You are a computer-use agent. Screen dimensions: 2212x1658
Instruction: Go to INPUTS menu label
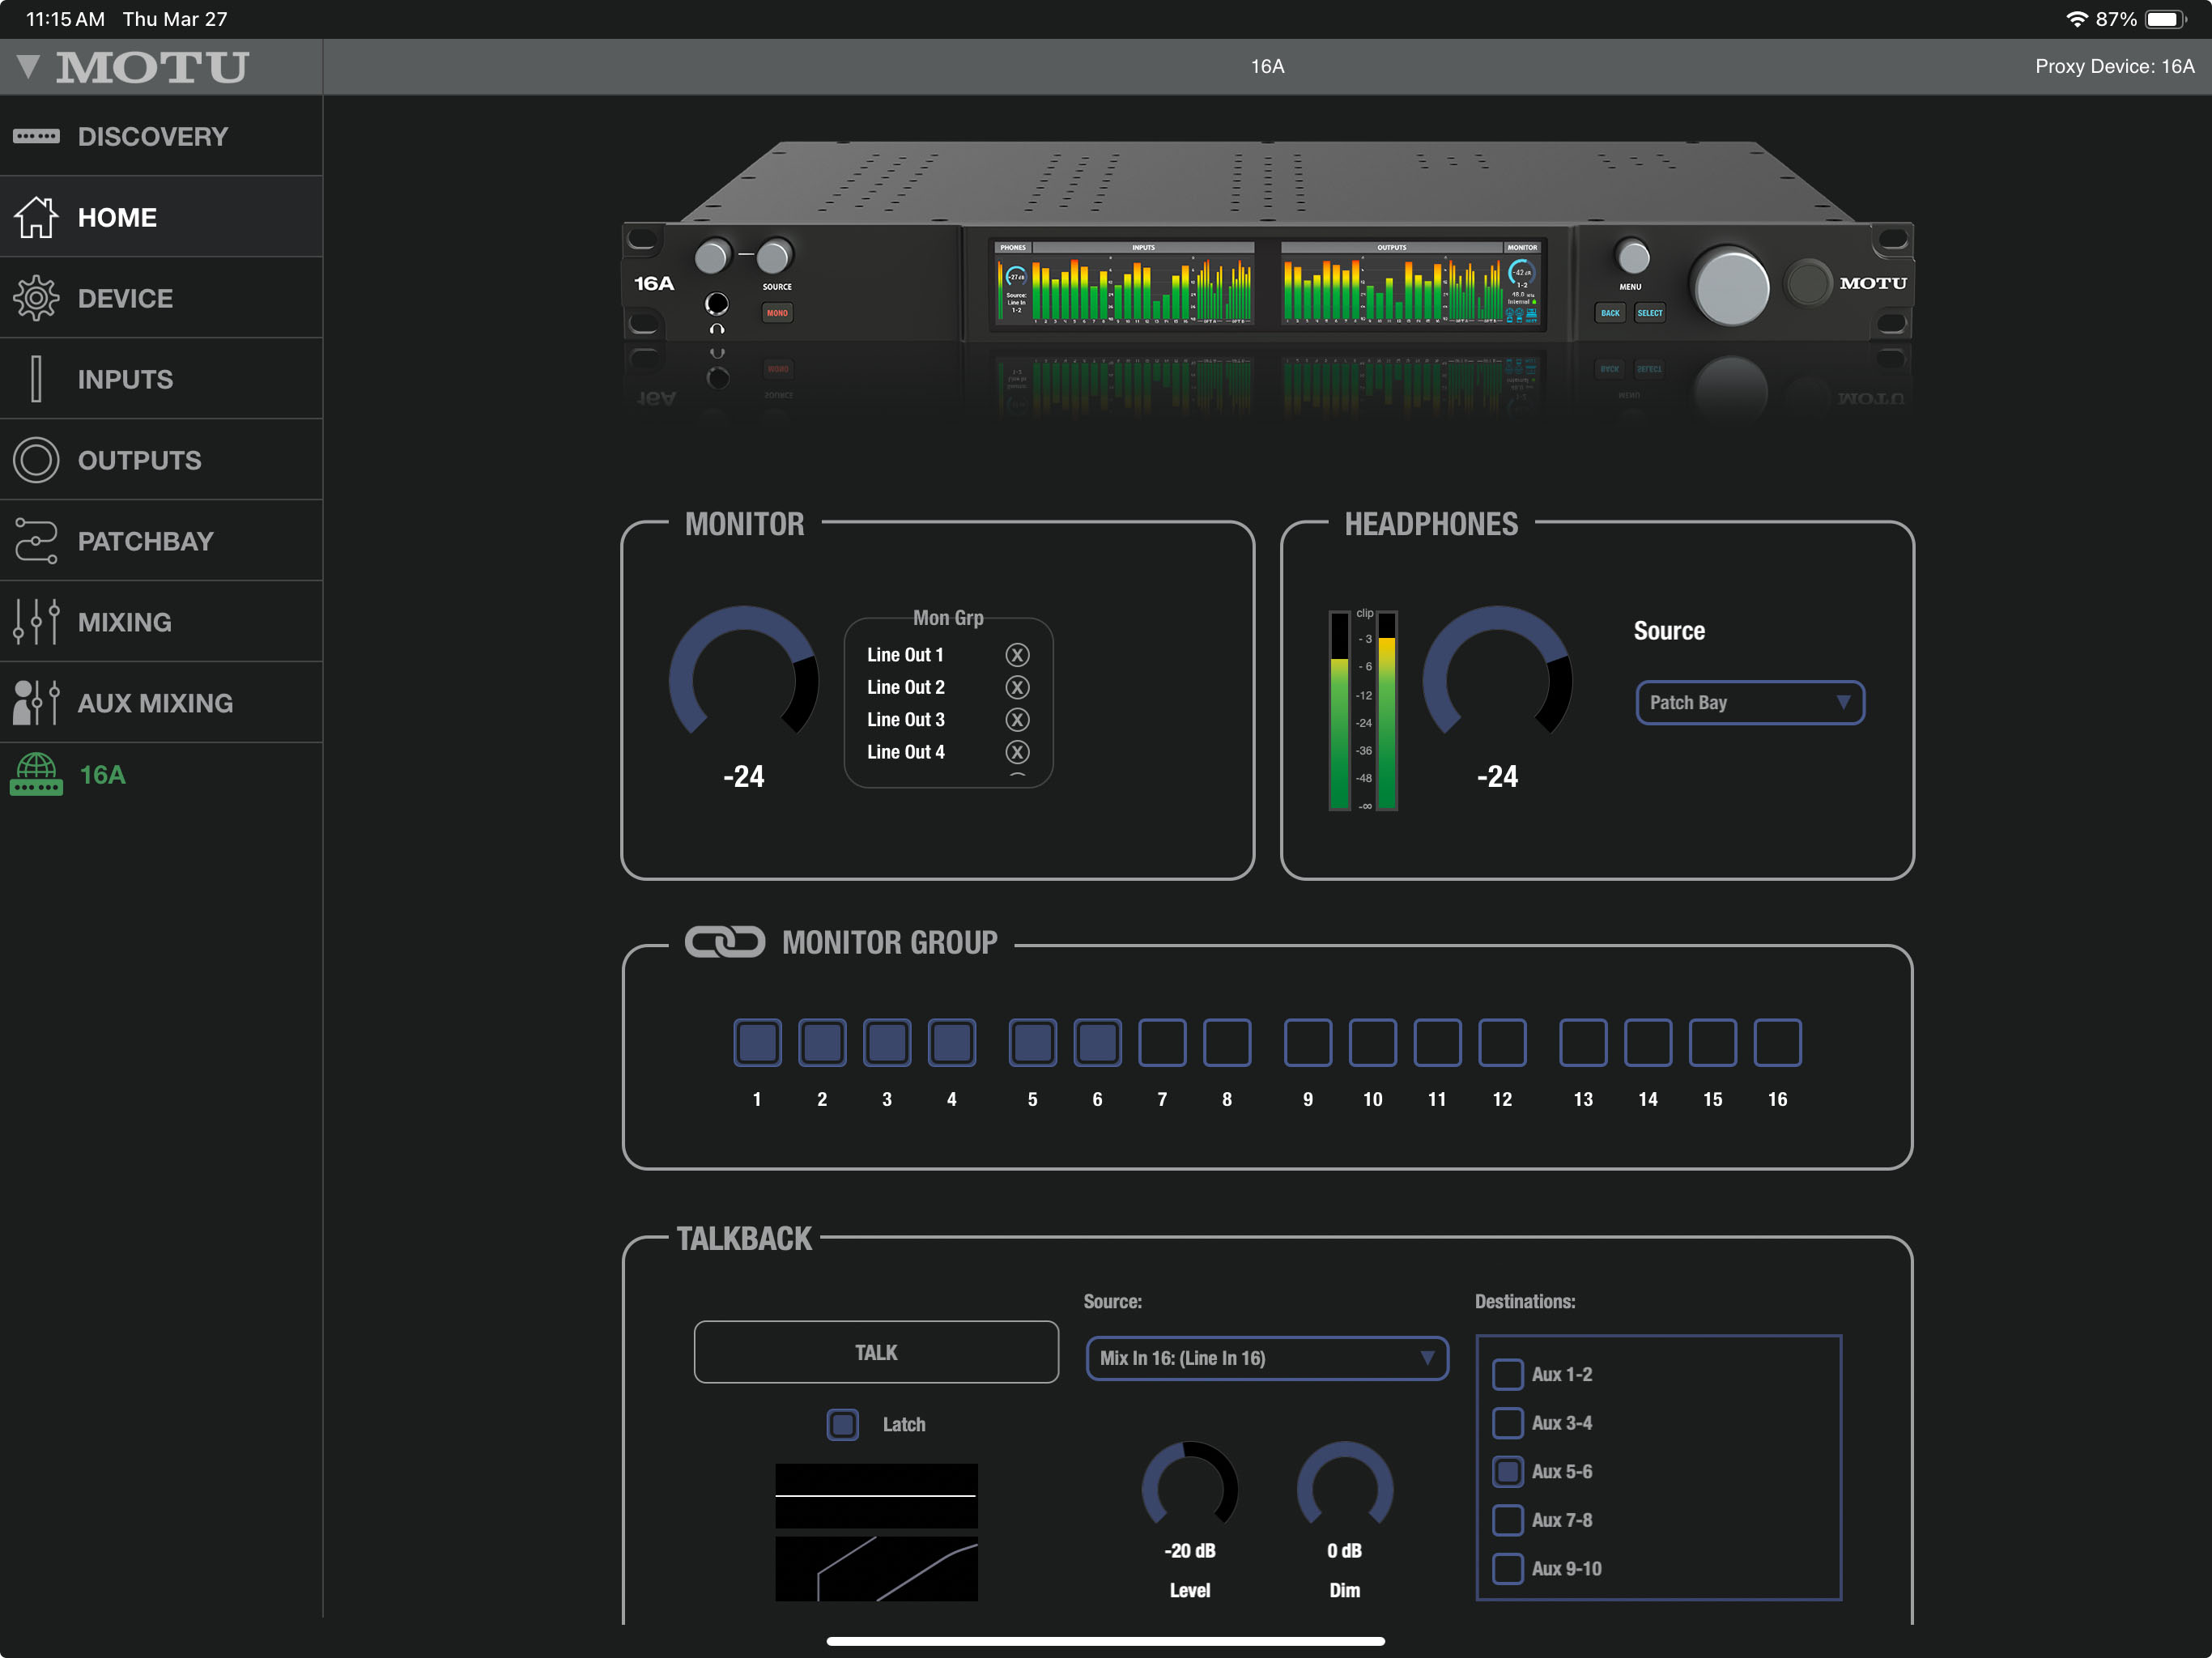(125, 379)
